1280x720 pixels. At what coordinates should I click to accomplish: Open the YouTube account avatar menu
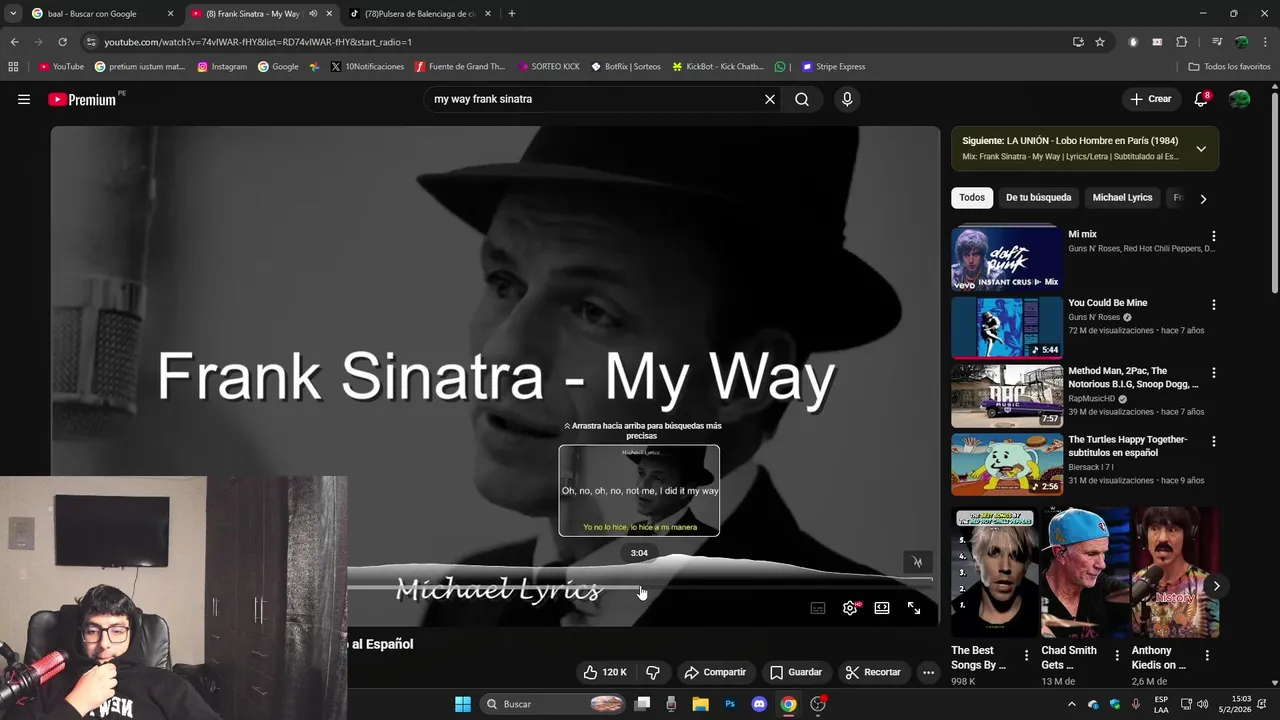(x=1239, y=99)
